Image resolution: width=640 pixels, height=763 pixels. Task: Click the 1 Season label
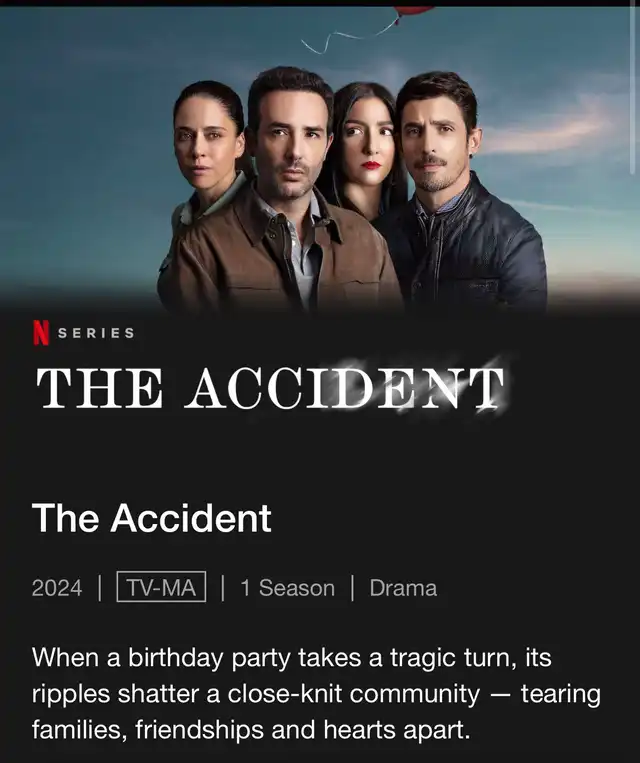(x=288, y=588)
